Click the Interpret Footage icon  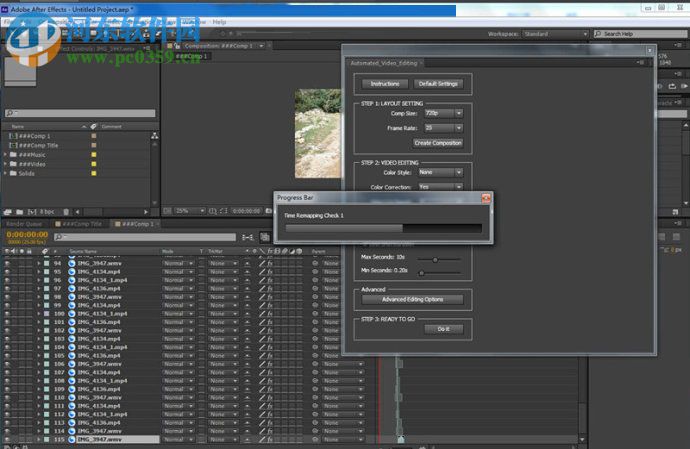(x=7, y=212)
